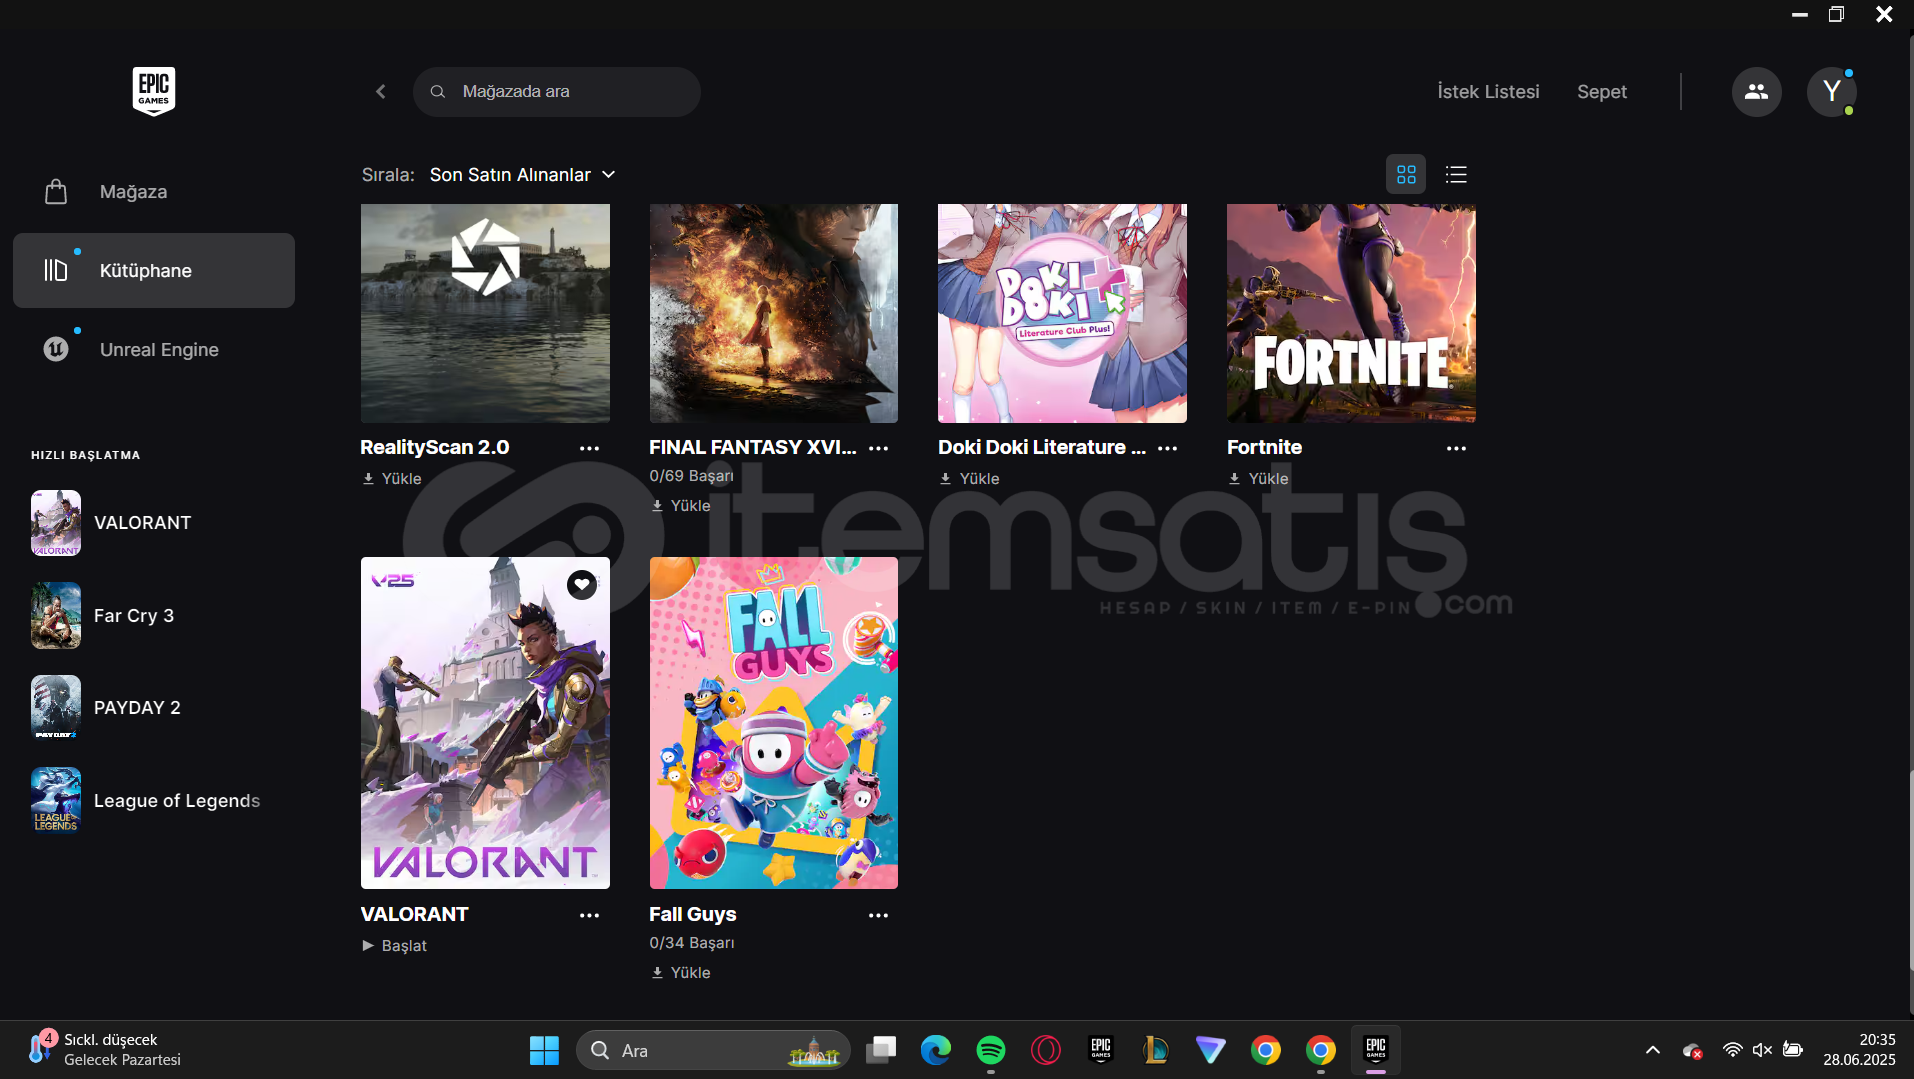Open the Fall Guys cover thumbnail
This screenshot has height=1079, width=1914.
pos(774,723)
